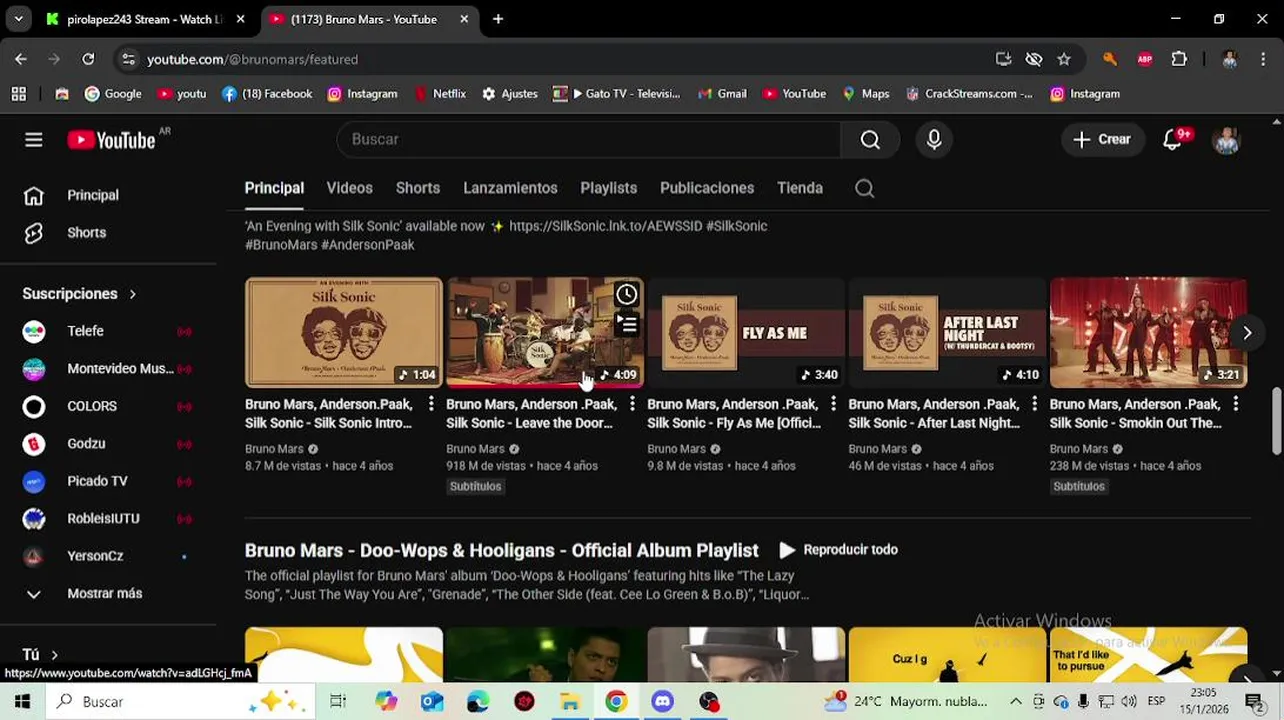Click the Windows taskbar search box

pyautogui.click(x=180, y=702)
